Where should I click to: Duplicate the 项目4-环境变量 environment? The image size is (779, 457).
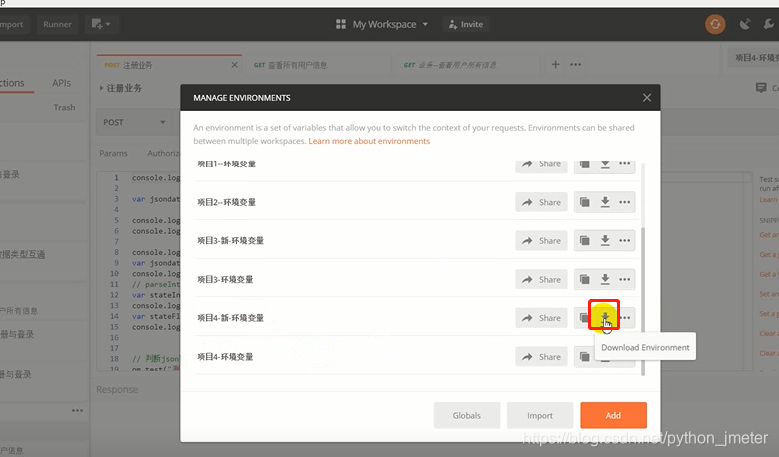(585, 357)
